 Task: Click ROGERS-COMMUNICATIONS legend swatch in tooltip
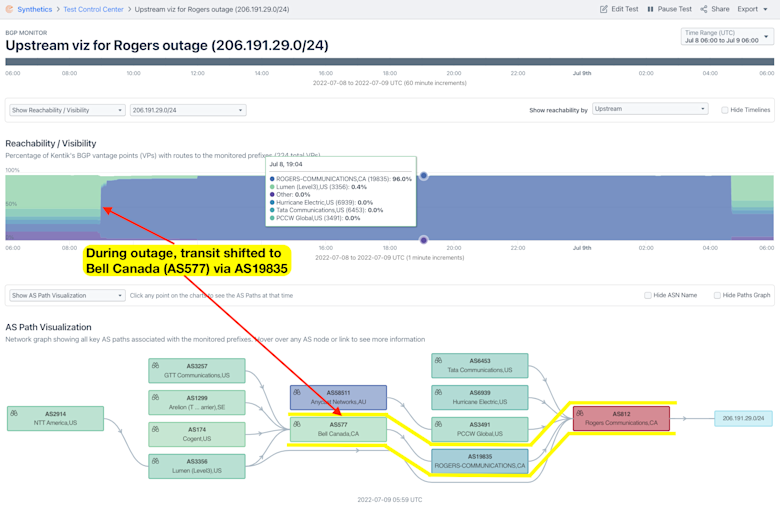coord(272,179)
